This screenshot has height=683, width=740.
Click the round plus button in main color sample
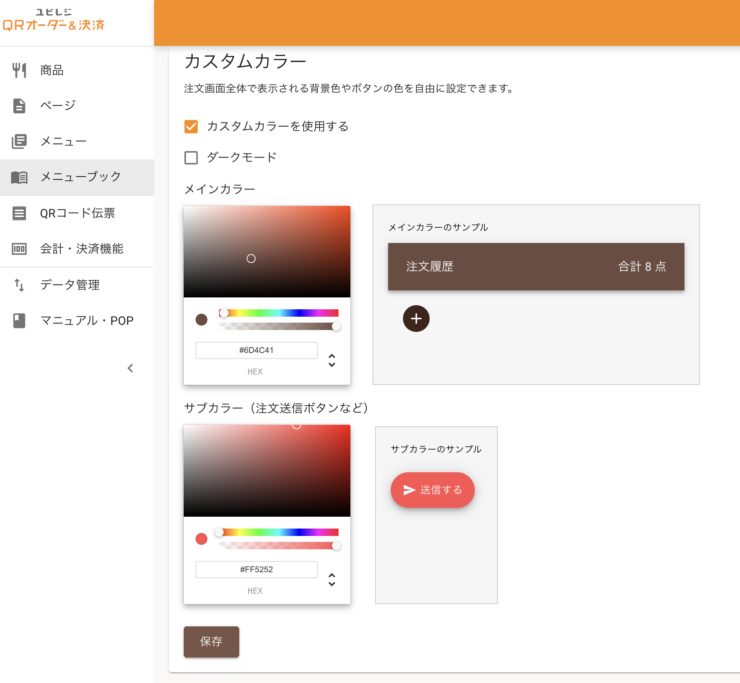[x=416, y=319]
